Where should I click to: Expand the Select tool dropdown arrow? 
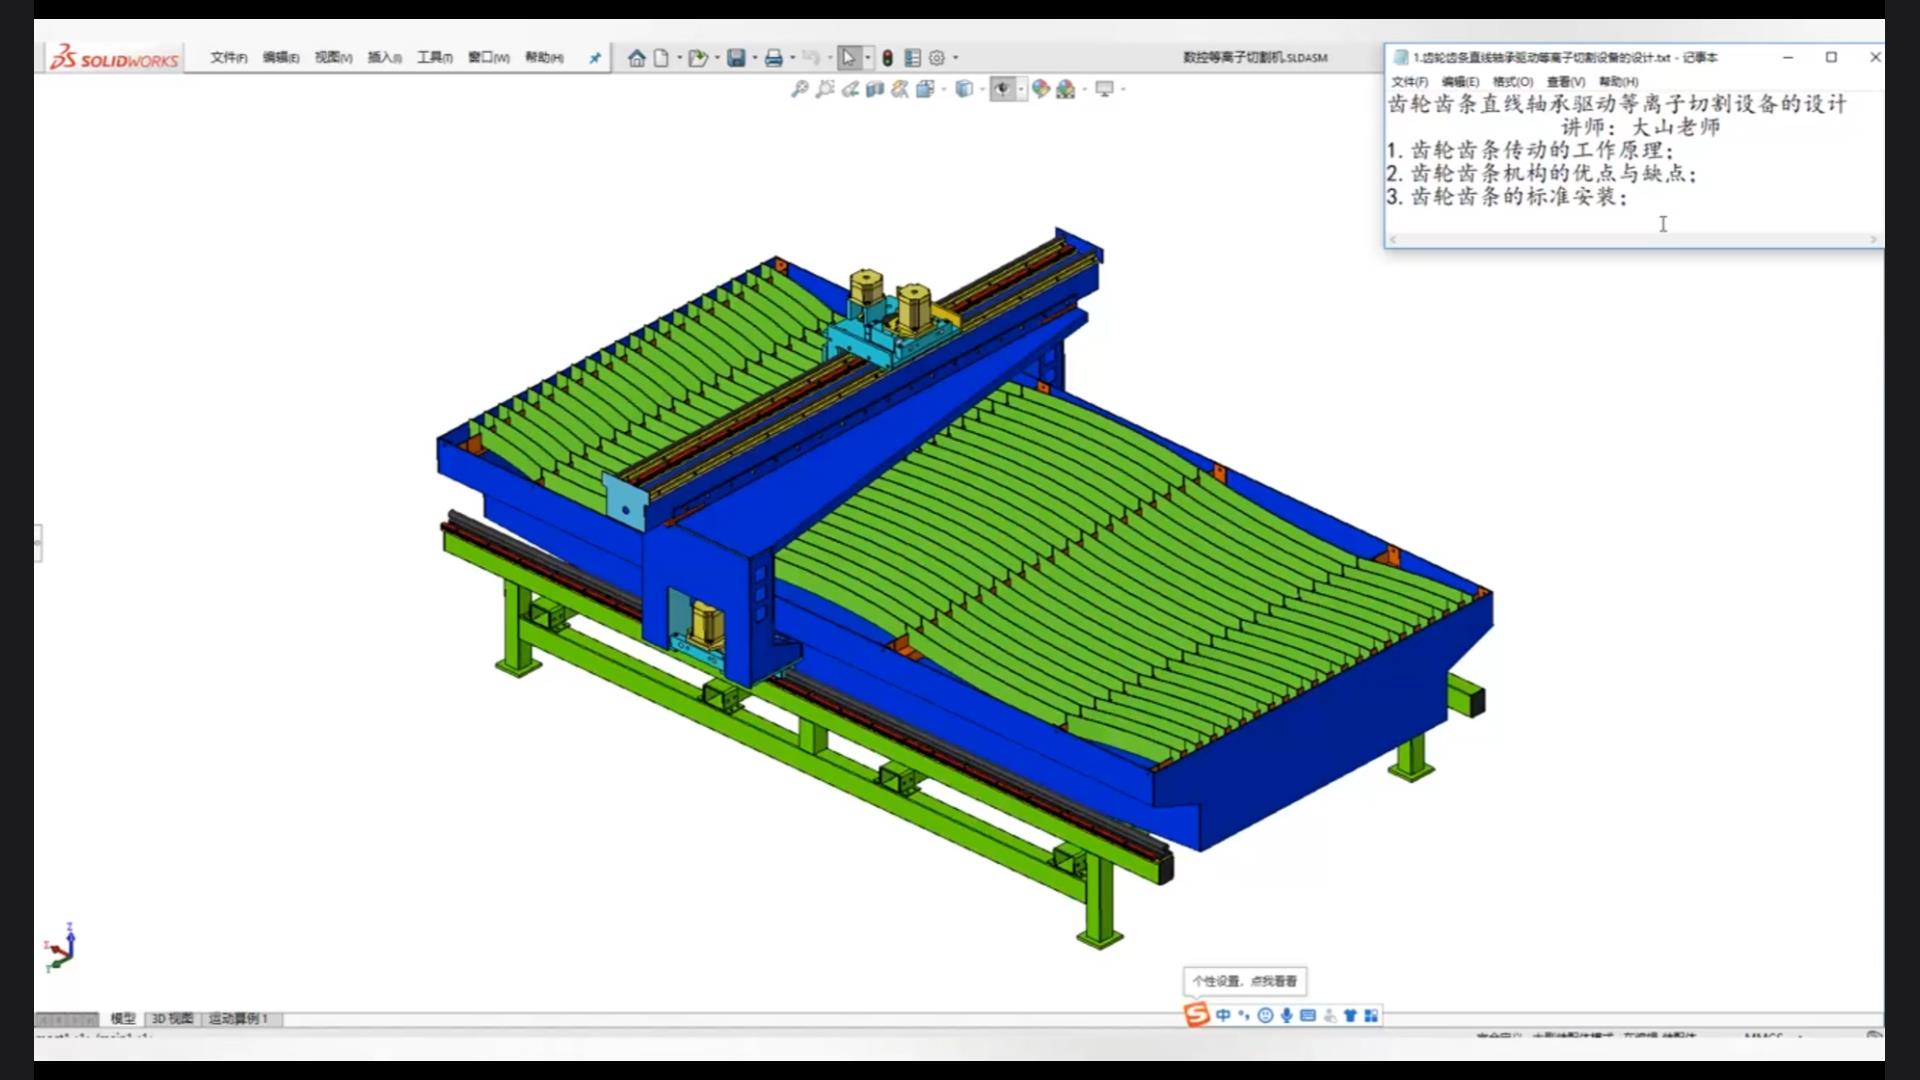pyautogui.click(x=867, y=58)
